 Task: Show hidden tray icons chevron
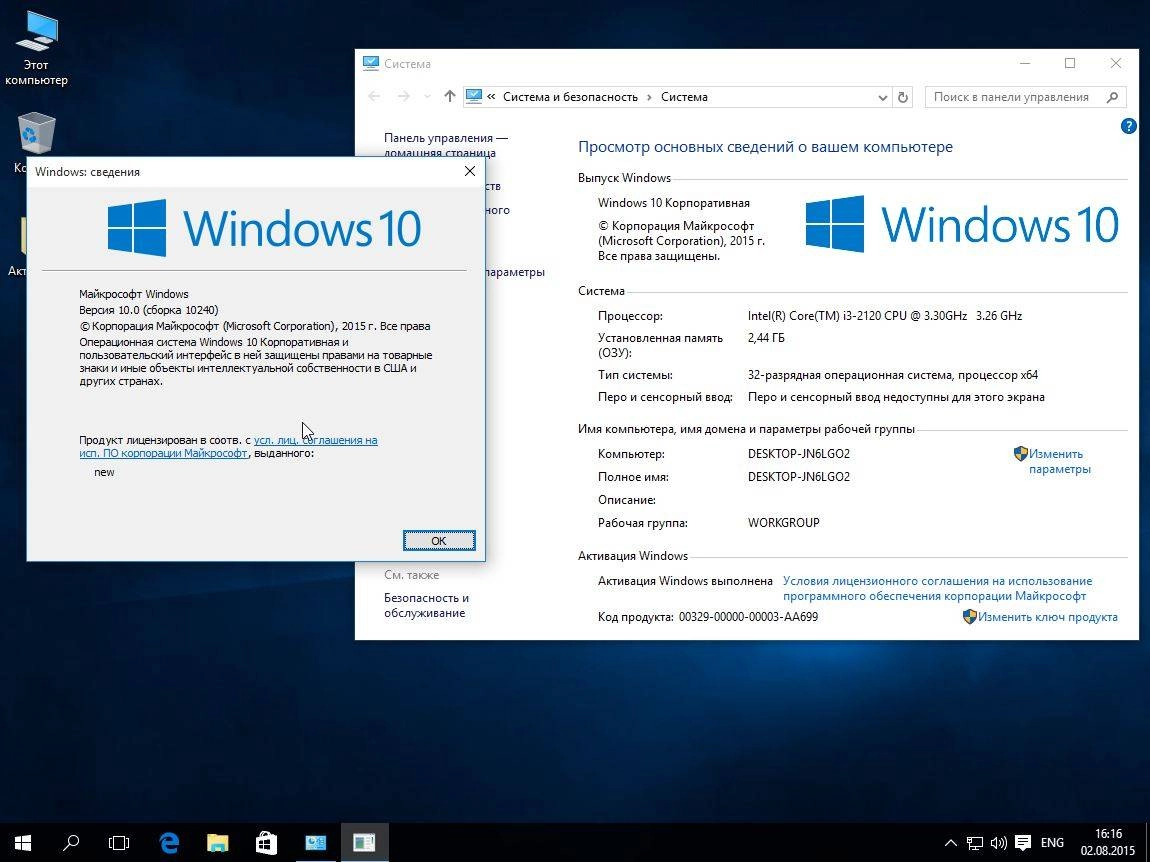(950, 843)
